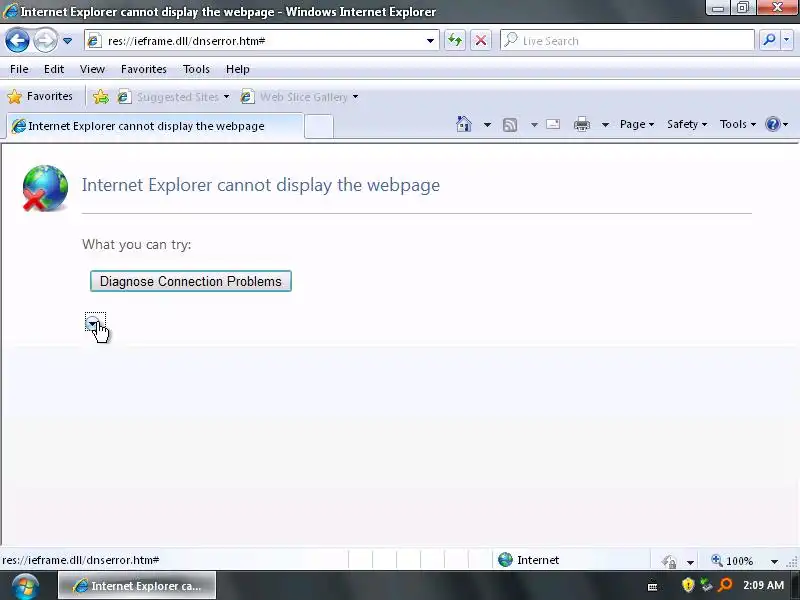This screenshot has height=600, width=800.
Task: Click the Refresh page icon
Action: coord(455,40)
